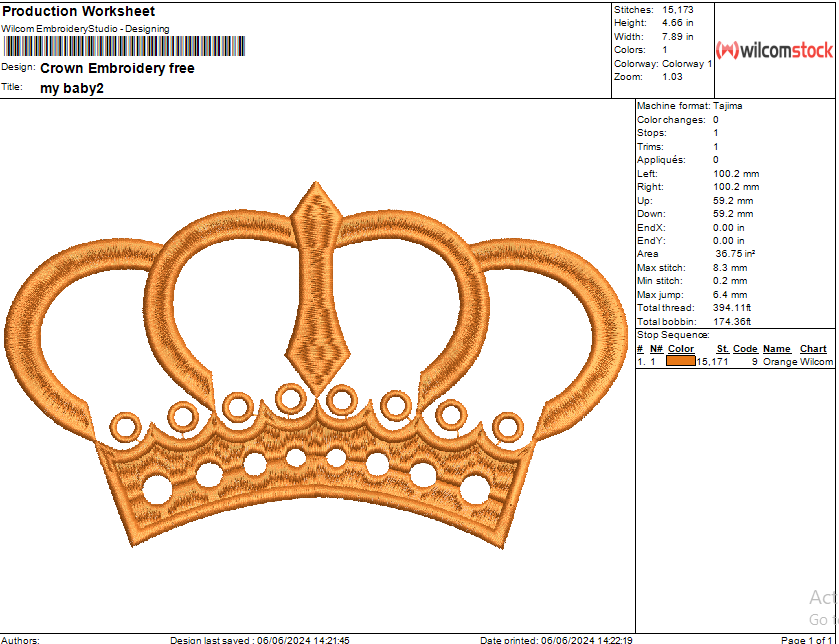The image size is (839, 644).
Task: Click the 'St.' column header
Action: tap(723, 349)
